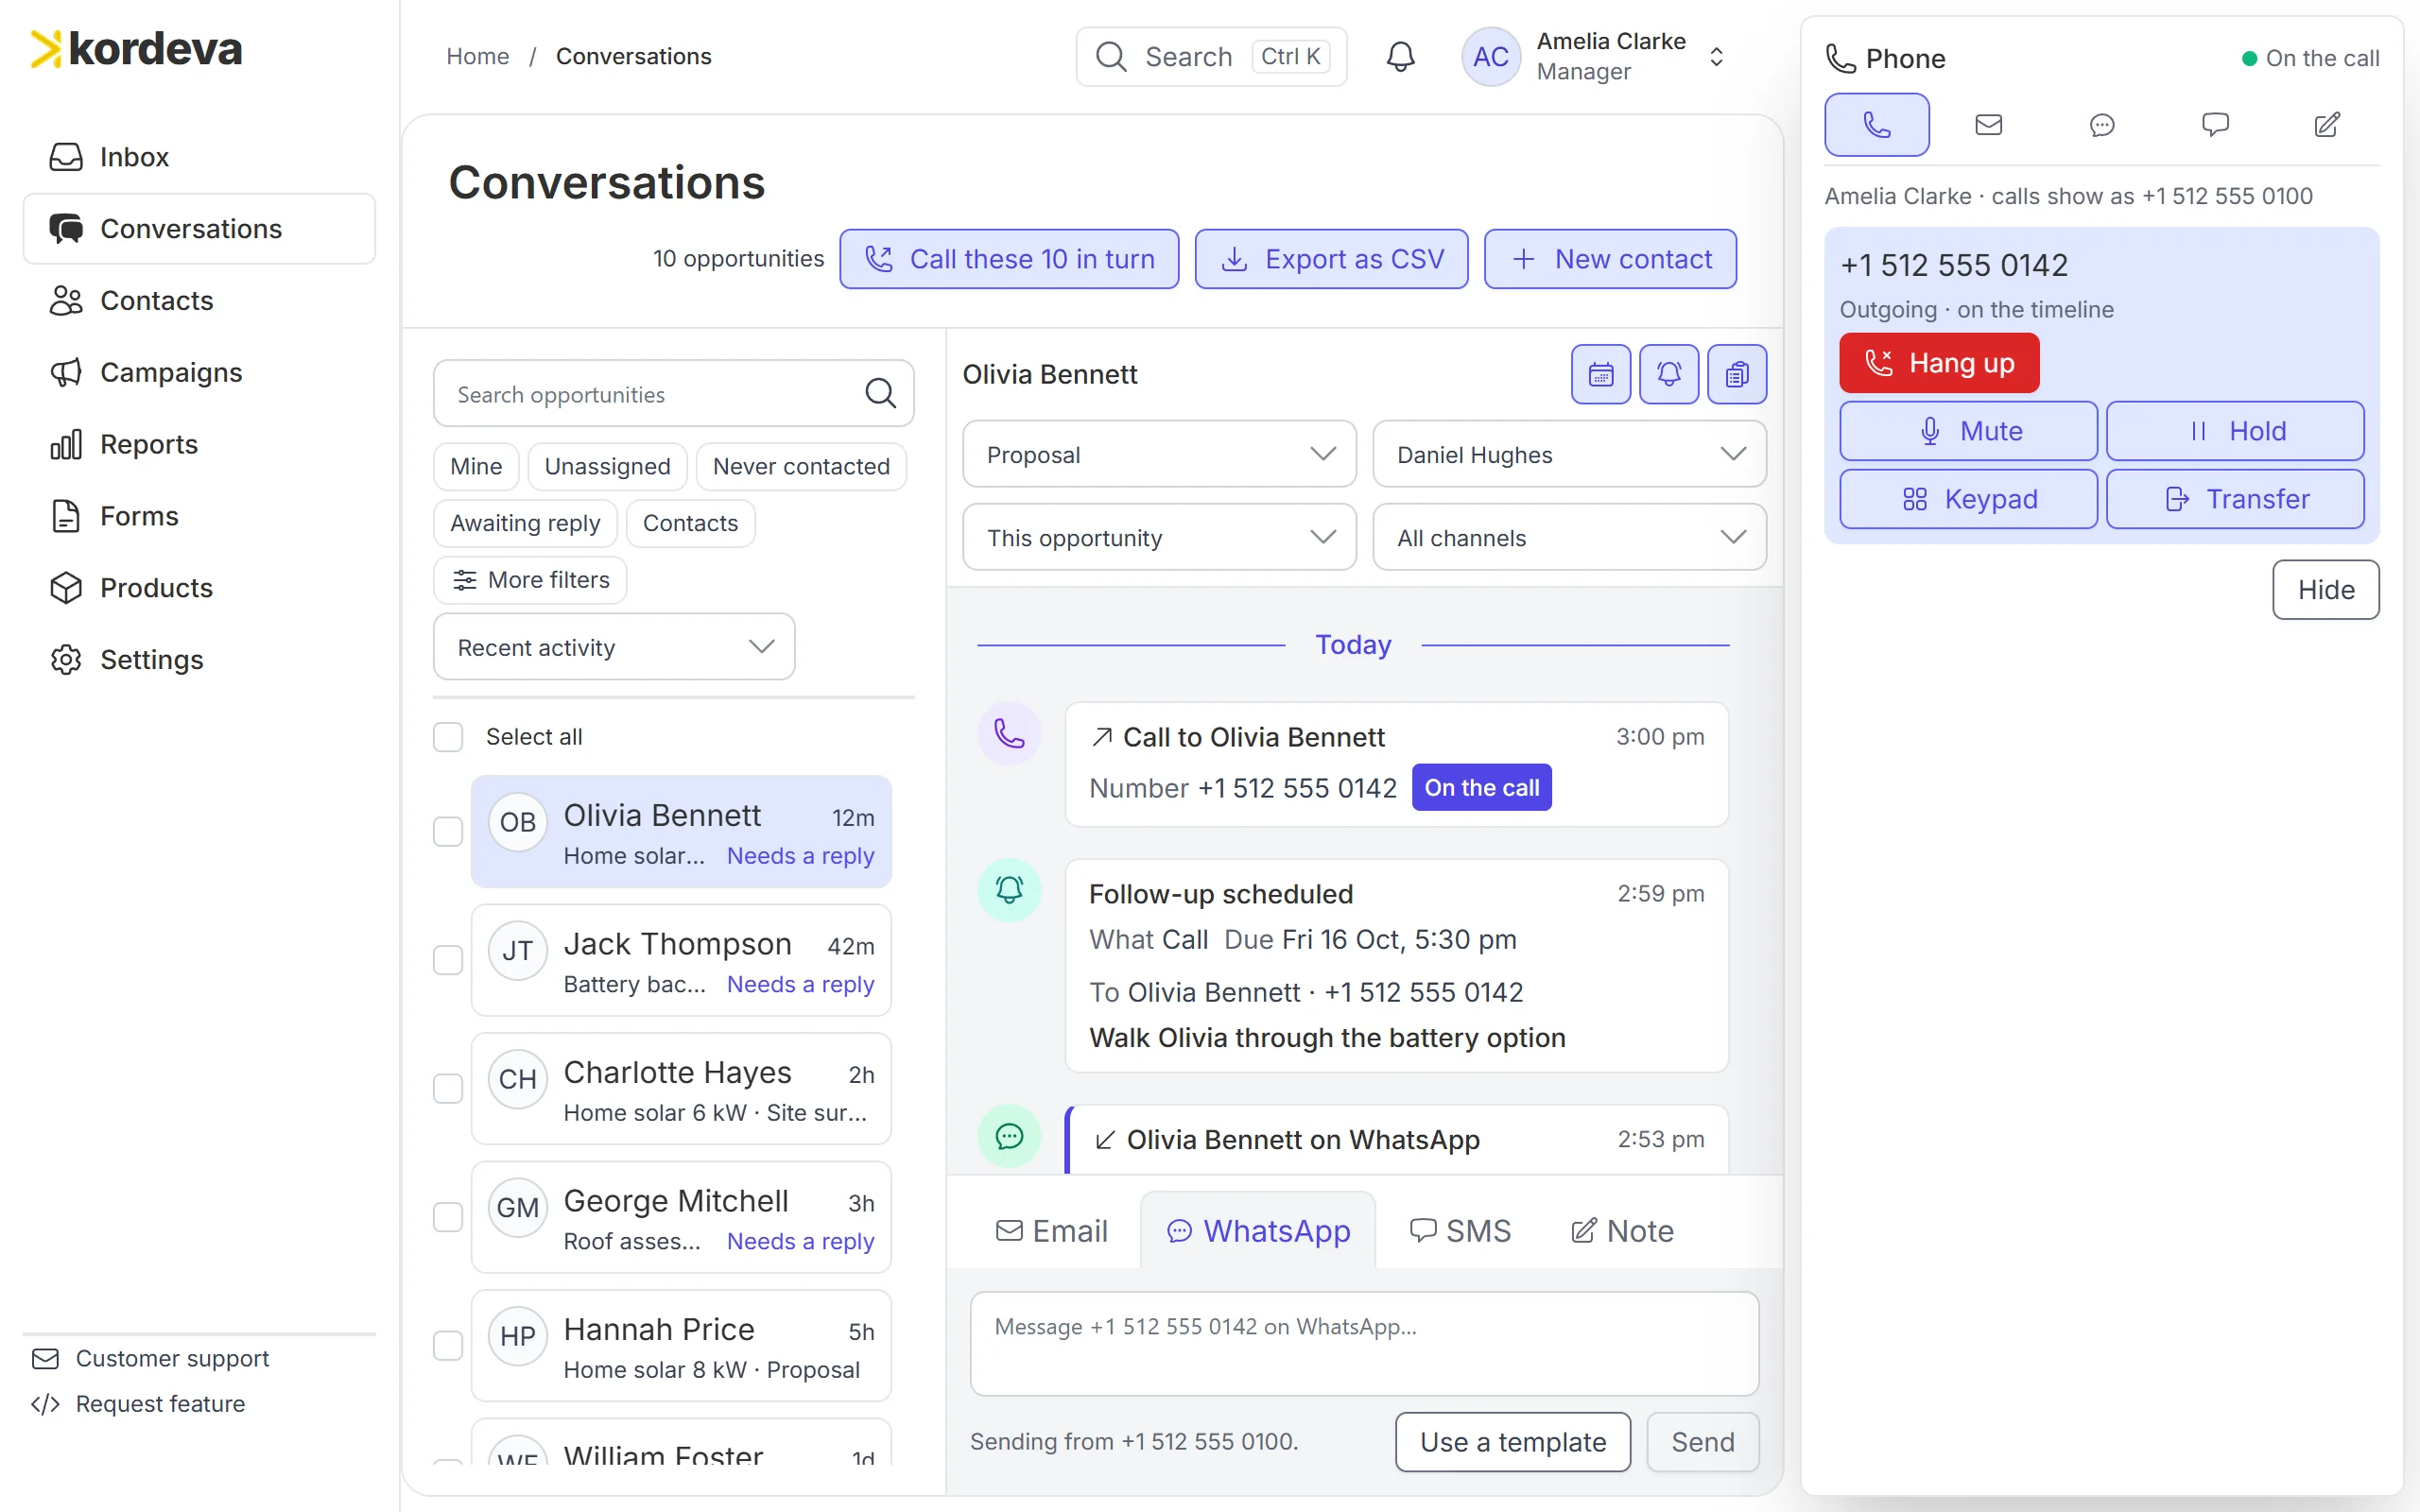Screen dimensions: 2420x1512
Task: Click the call icon on Call to Olivia Bennett entry
Action: pyautogui.click(x=1009, y=735)
